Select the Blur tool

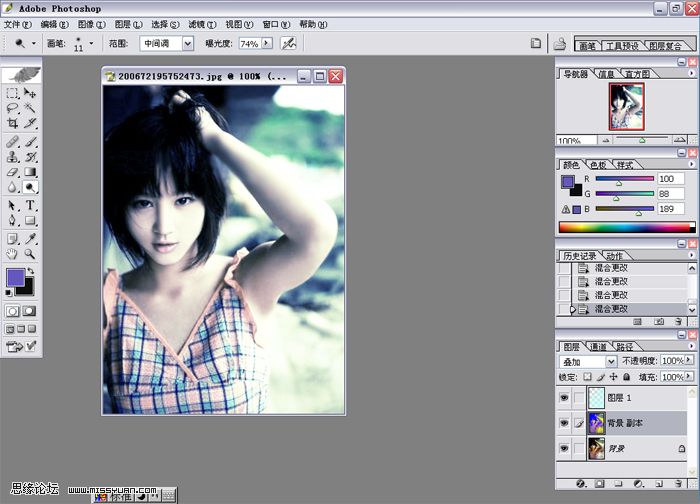tap(12, 187)
